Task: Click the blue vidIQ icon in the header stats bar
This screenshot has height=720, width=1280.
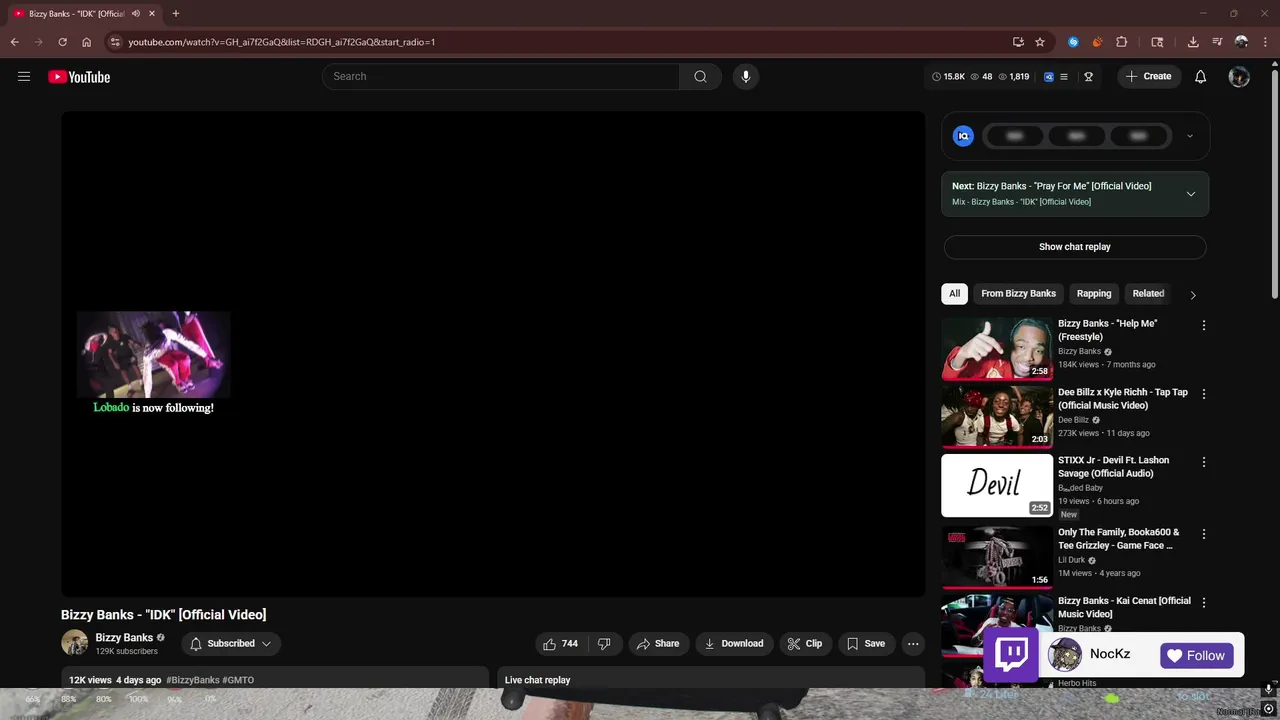Action: click(x=1048, y=77)
